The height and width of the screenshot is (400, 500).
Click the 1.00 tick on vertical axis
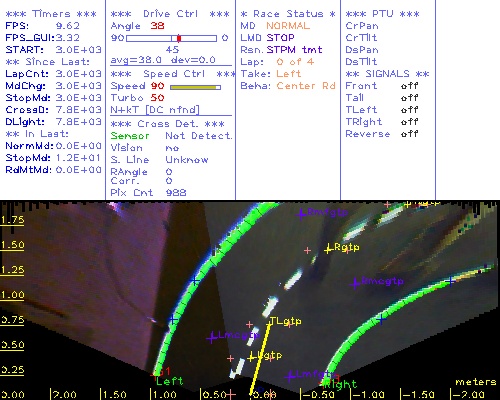coord(12,295)
